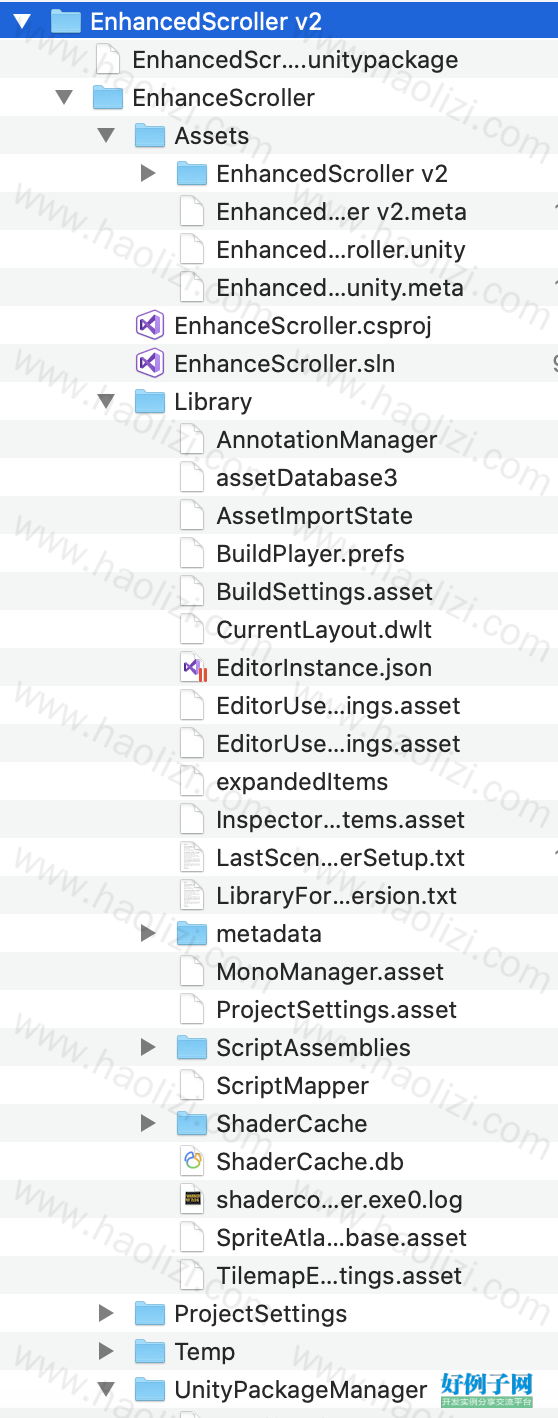
Task: Click the ShaderCache.db file icon
Action: (x=192, y=1161)
